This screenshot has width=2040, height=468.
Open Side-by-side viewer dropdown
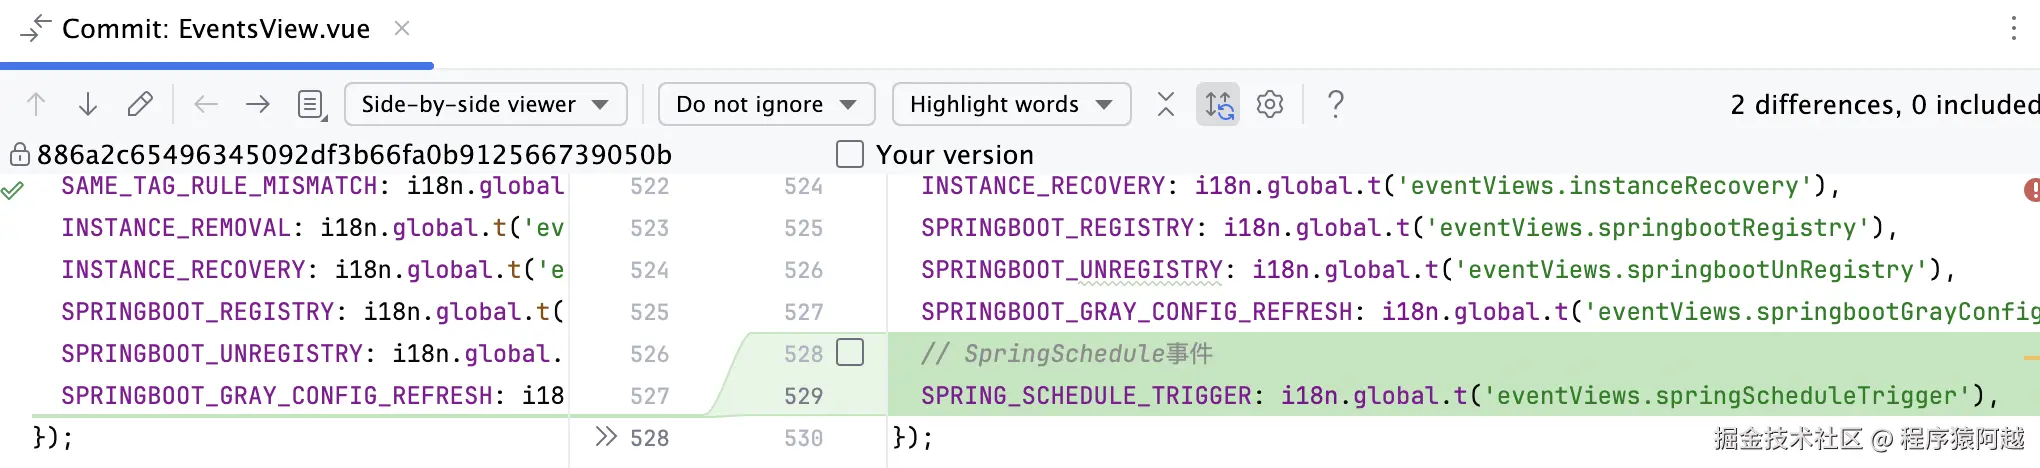coord(485,104)
